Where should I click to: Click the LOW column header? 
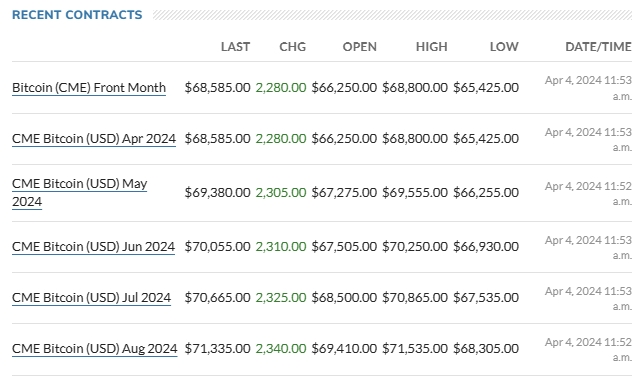(504, 47)
